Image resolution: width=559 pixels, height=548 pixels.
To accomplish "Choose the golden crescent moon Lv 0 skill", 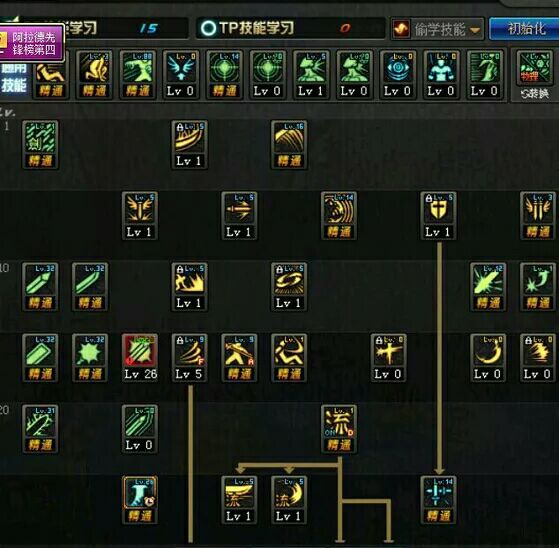I will tap(488, 358).
